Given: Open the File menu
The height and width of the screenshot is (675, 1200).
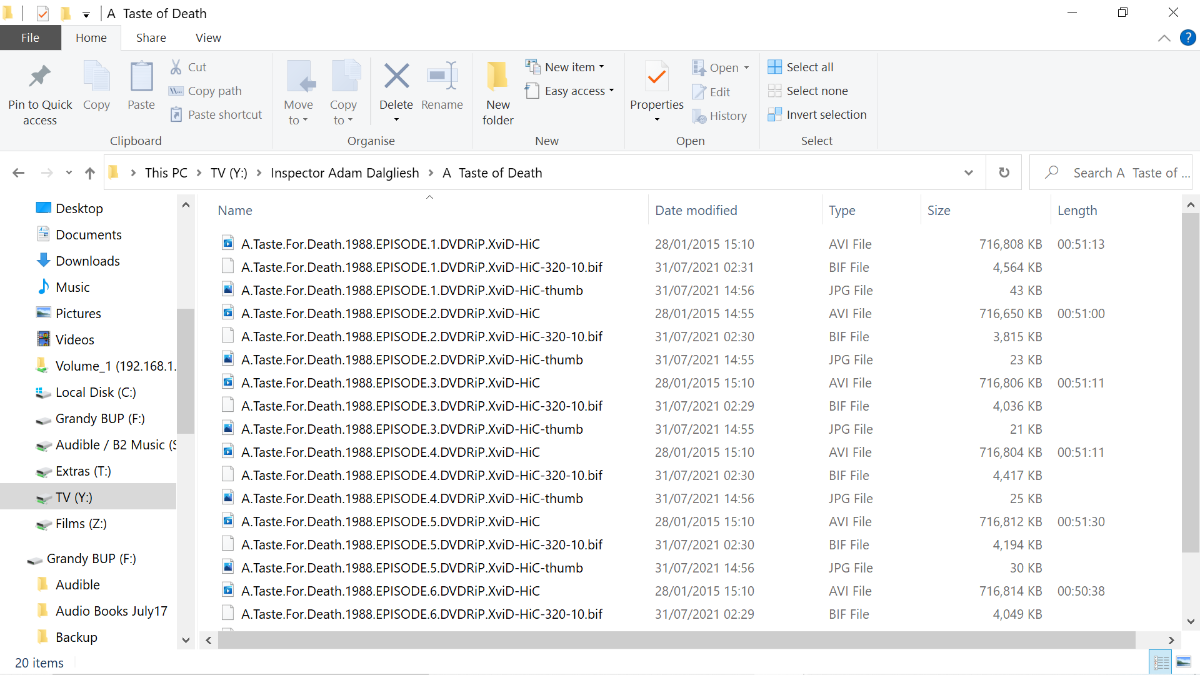Looking at the screenshot, I should point(30,38).
